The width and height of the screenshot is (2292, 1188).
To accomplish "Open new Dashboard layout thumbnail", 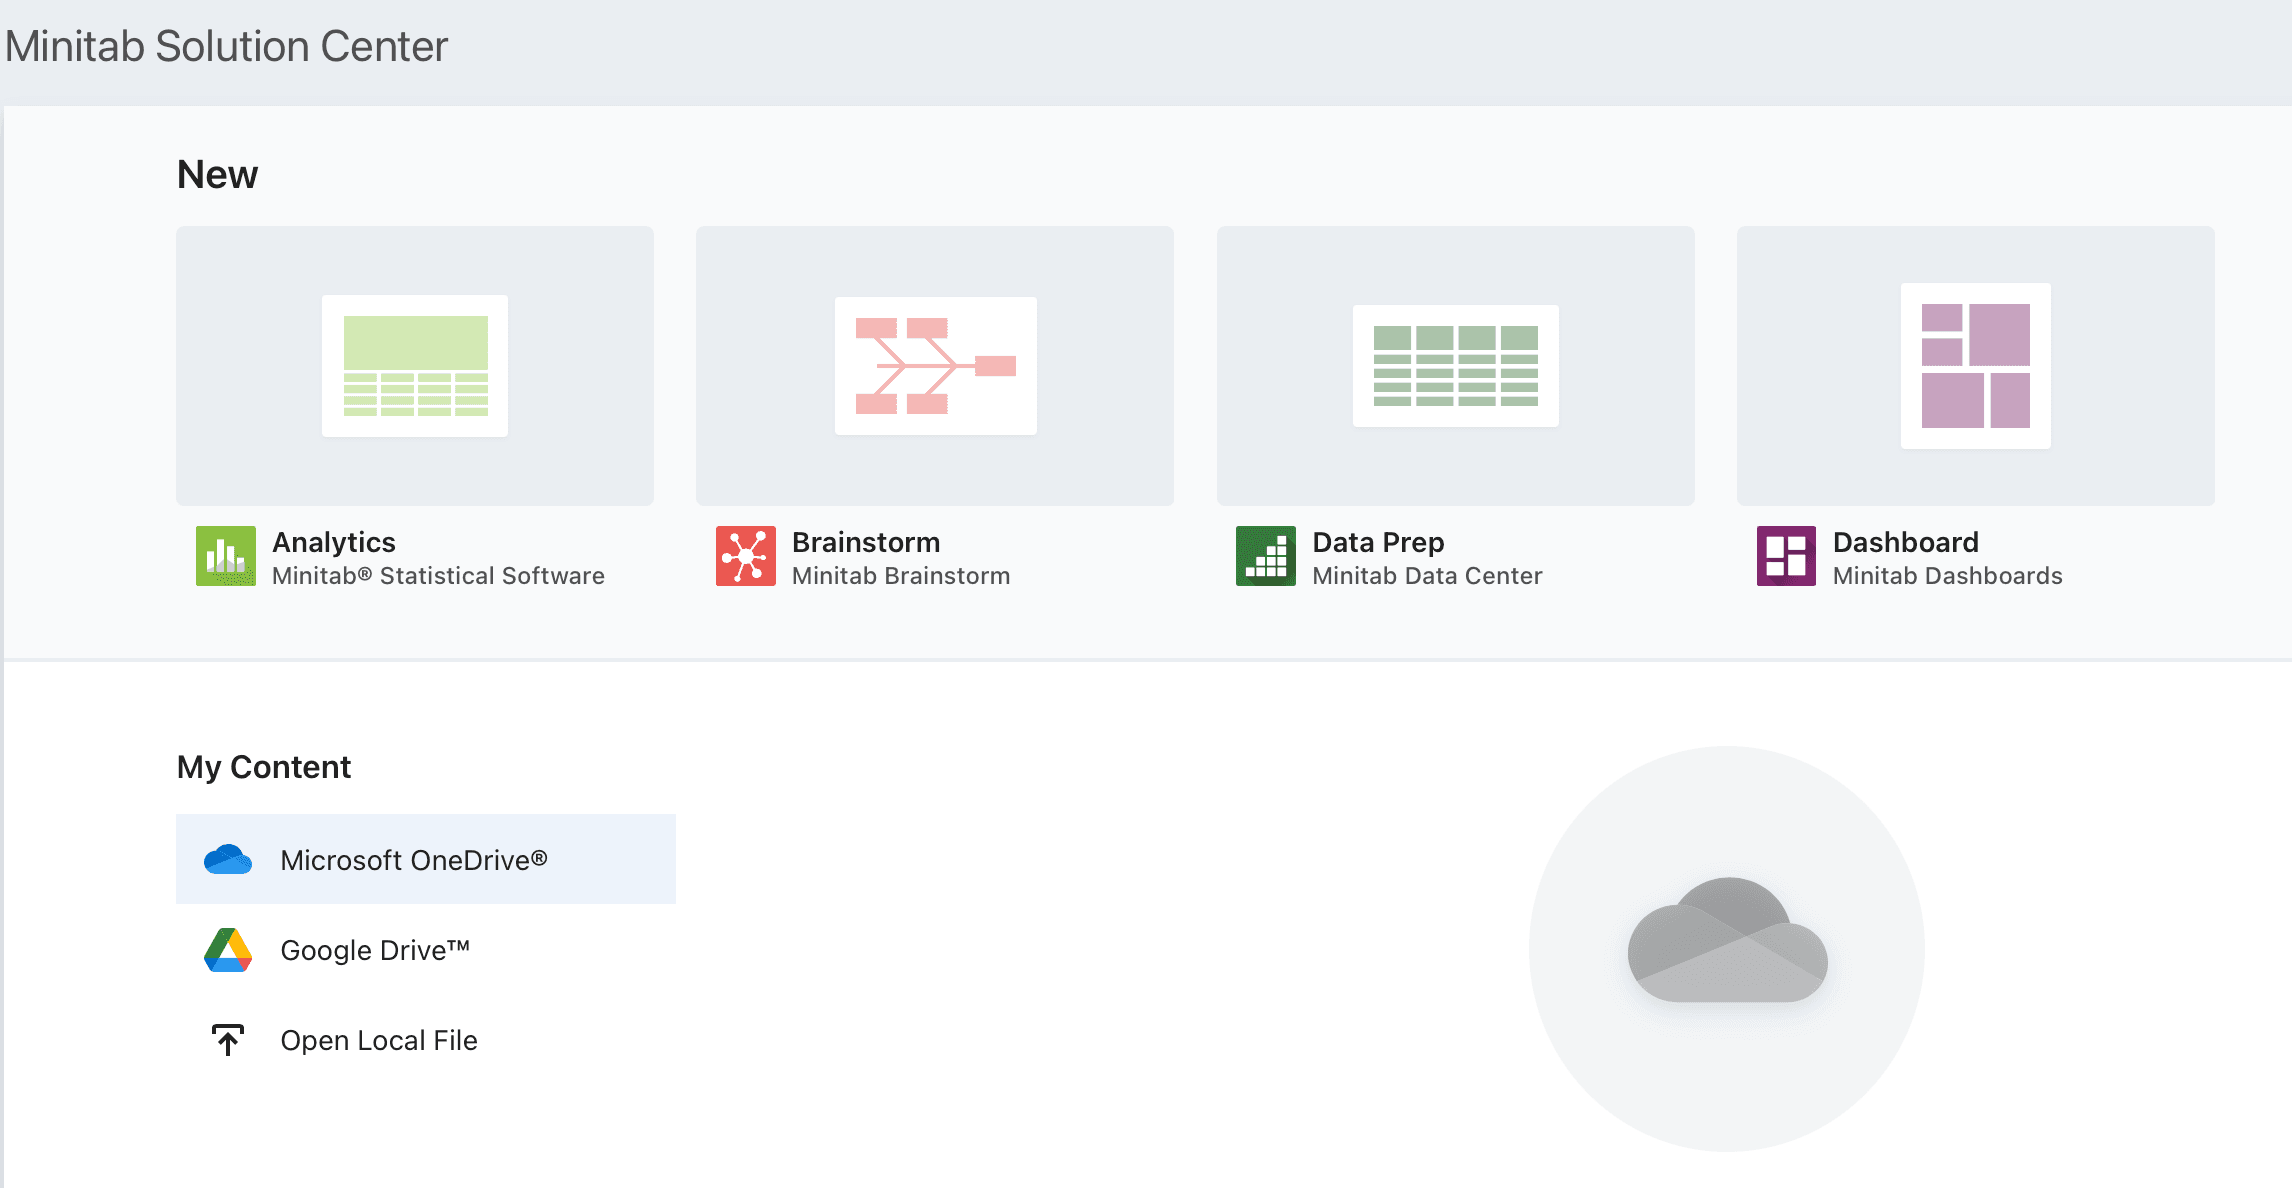I will [1976, 366].
